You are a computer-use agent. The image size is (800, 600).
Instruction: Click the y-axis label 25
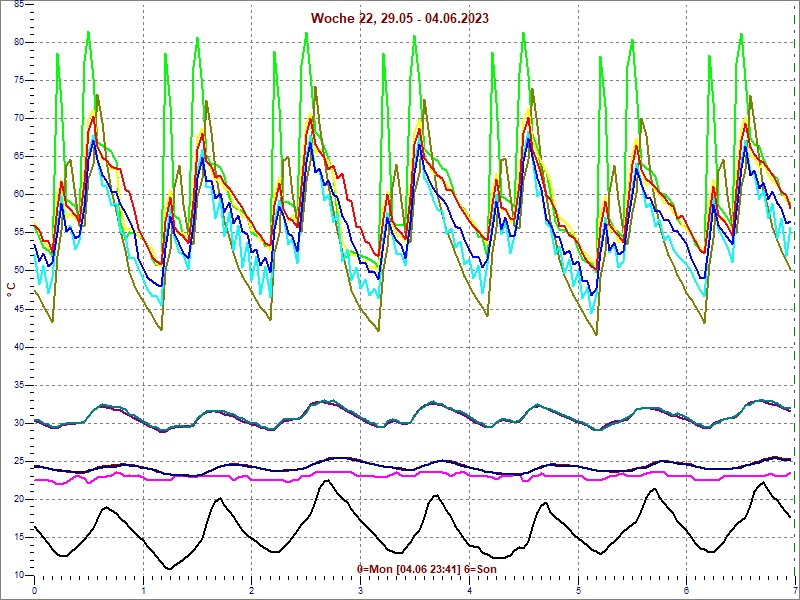pos(18,461)
